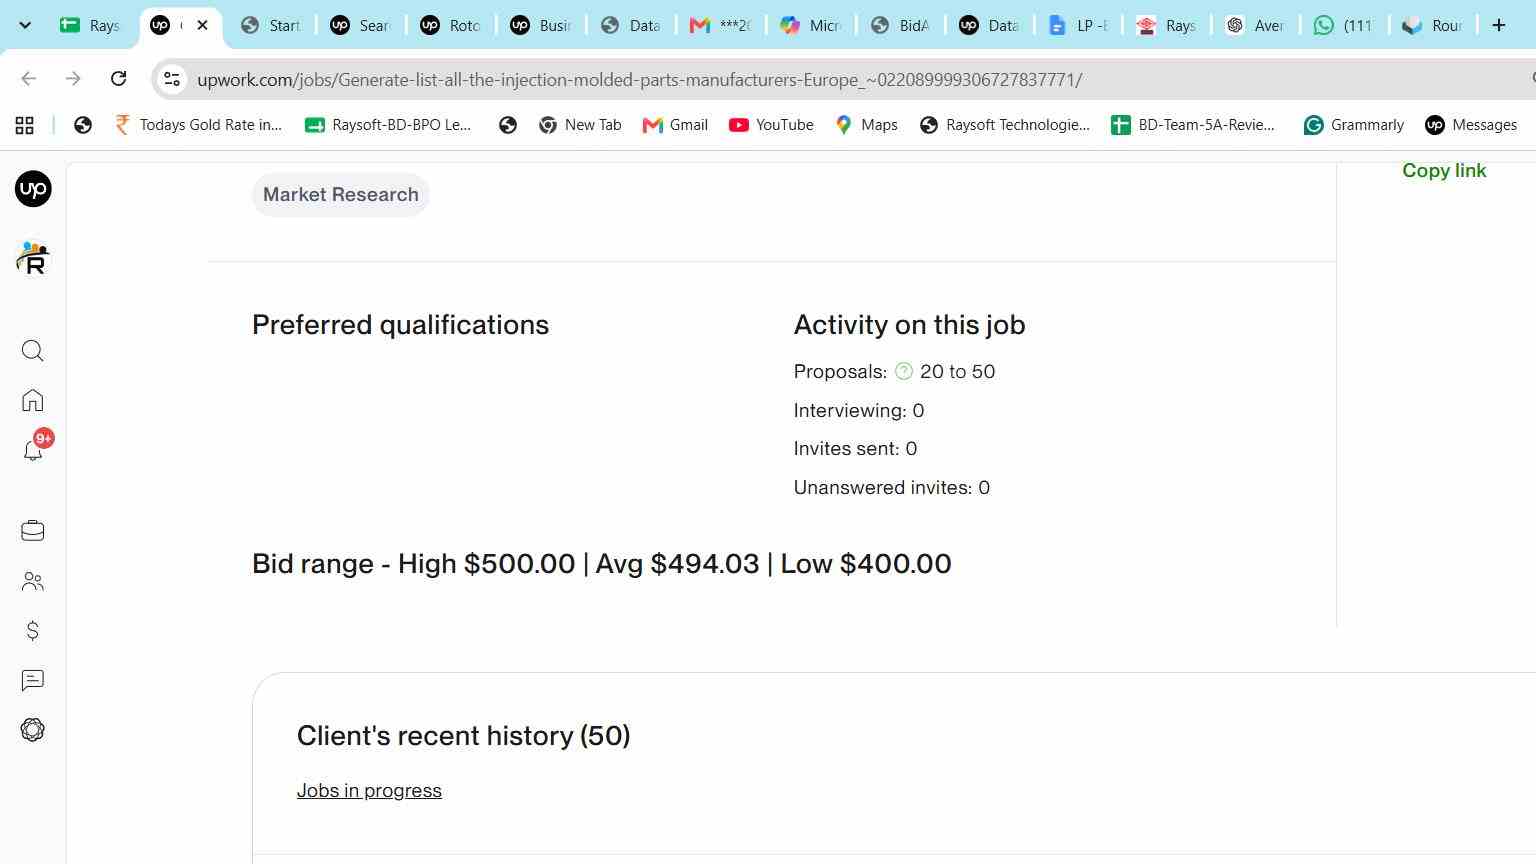
Task: Select the Market Research skill tag
Action: 341,194
